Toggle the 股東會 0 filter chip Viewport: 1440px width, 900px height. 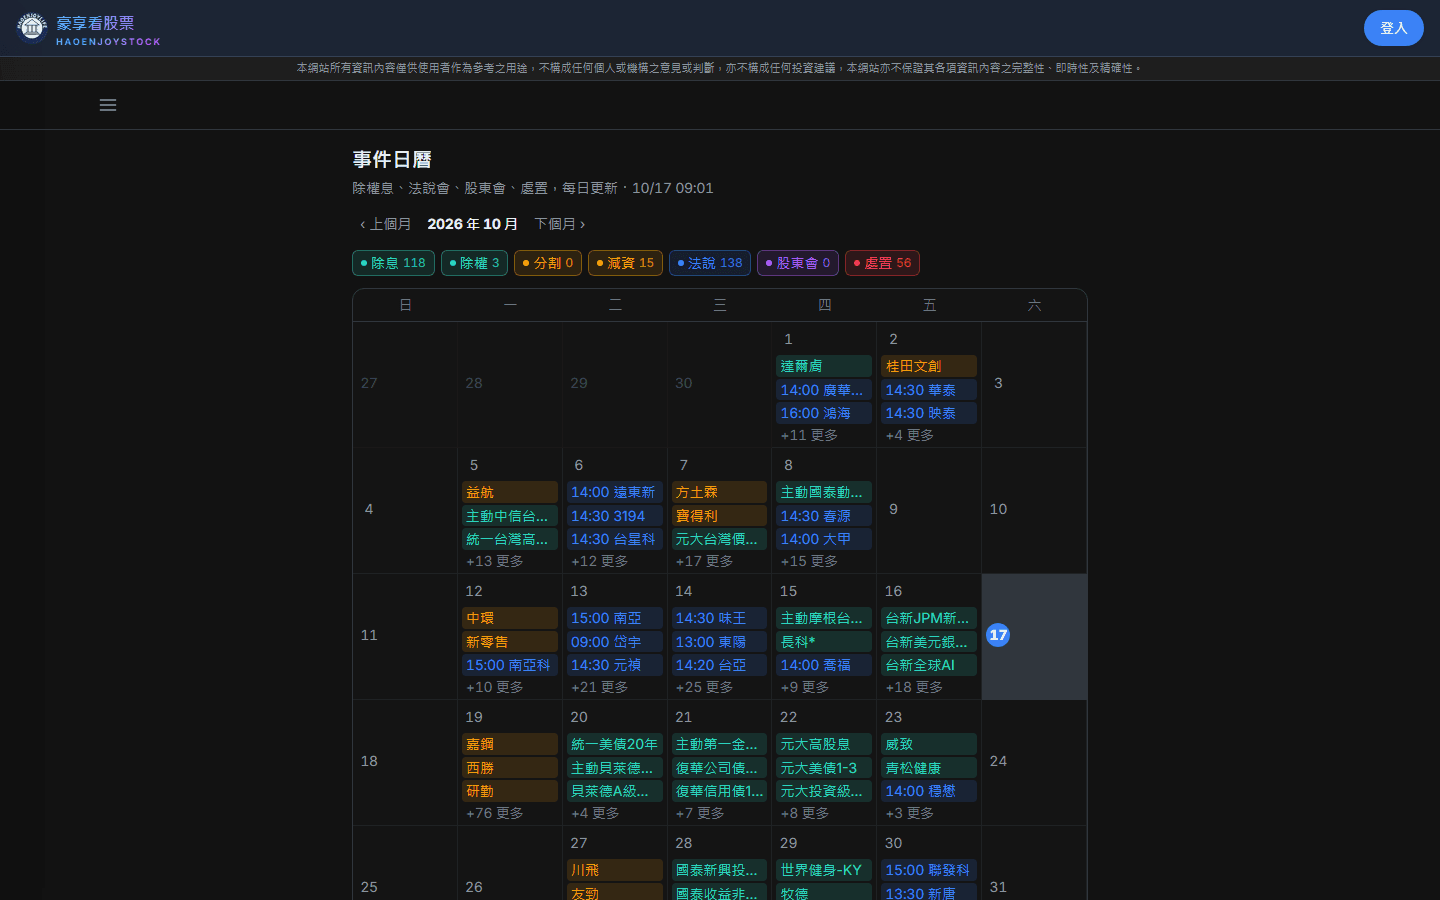click(x=798, y=263)
